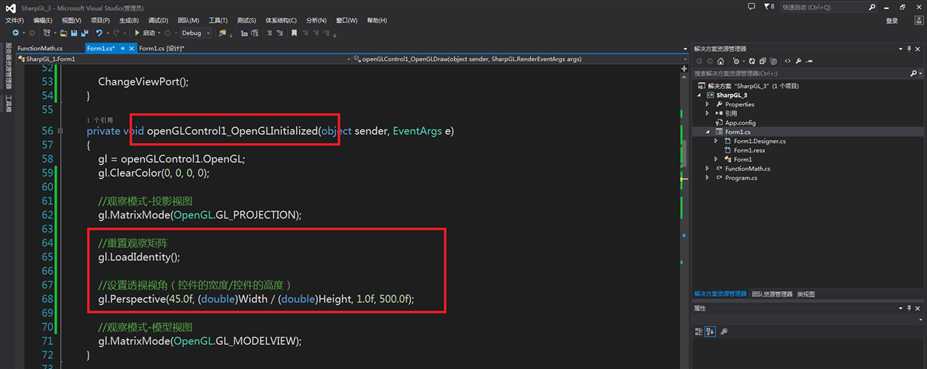
Task: Click the bookmark toolbar icon
Action: 294,33
